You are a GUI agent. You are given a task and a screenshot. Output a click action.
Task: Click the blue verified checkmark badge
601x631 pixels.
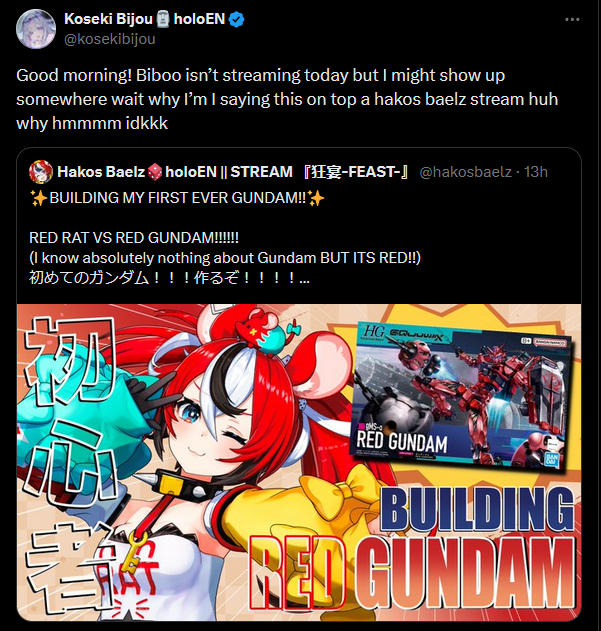pyautogui.click(x=237, y=19)
